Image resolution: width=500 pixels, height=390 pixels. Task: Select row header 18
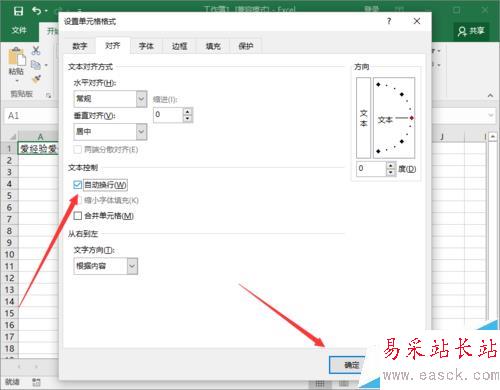point(9,349)
